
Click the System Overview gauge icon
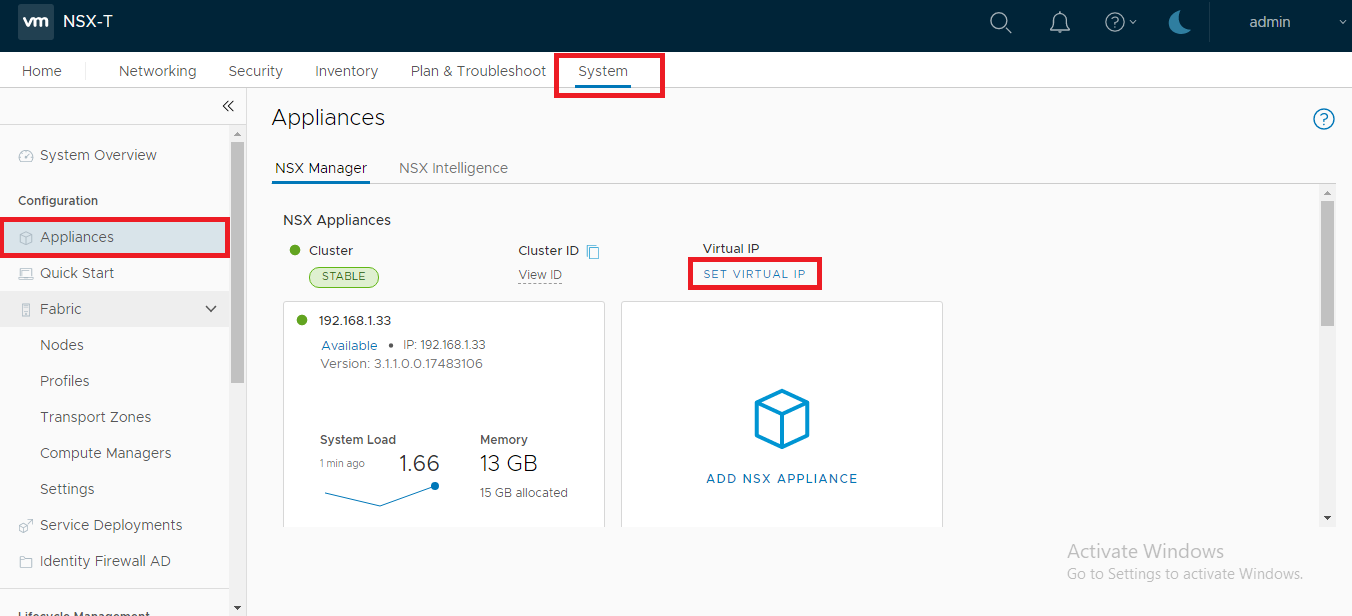[x=26, y=156]
